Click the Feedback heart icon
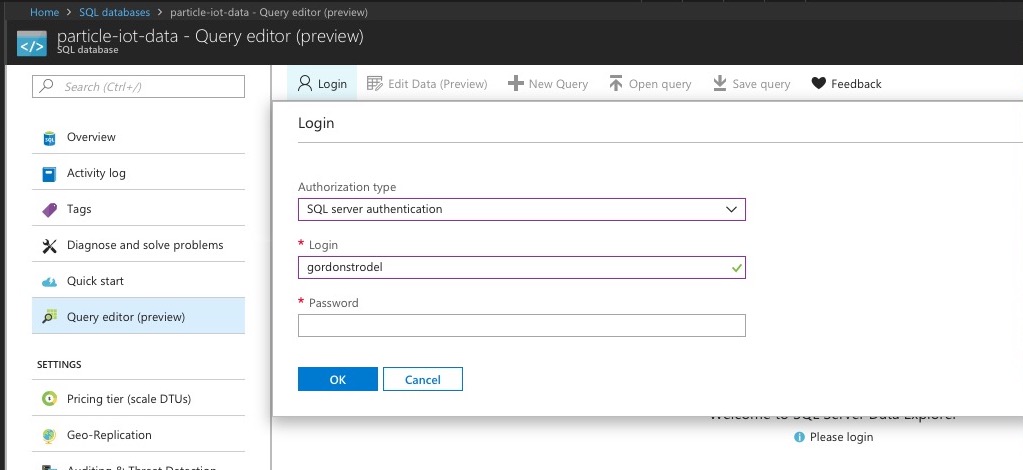 coord(819,84)
